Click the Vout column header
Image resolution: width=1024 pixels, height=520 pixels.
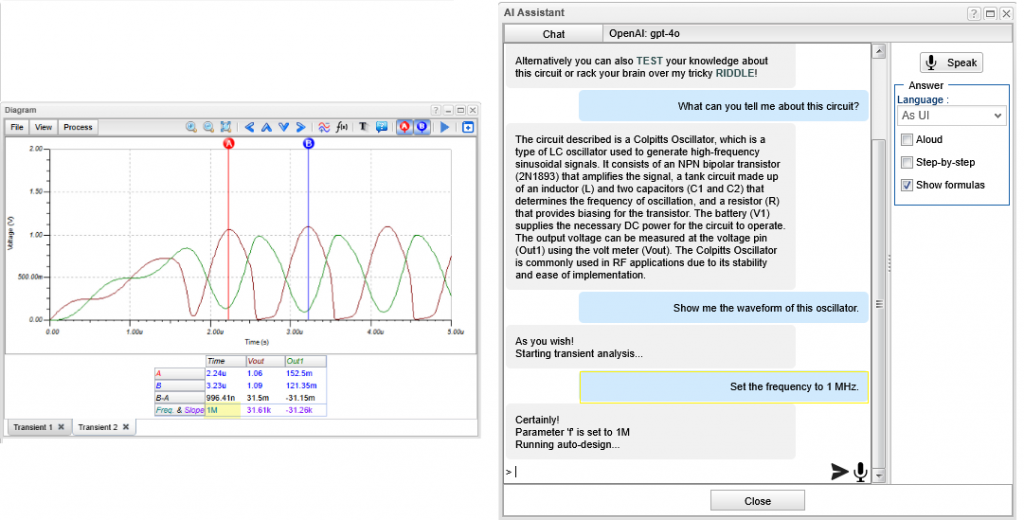pos(265,361)
